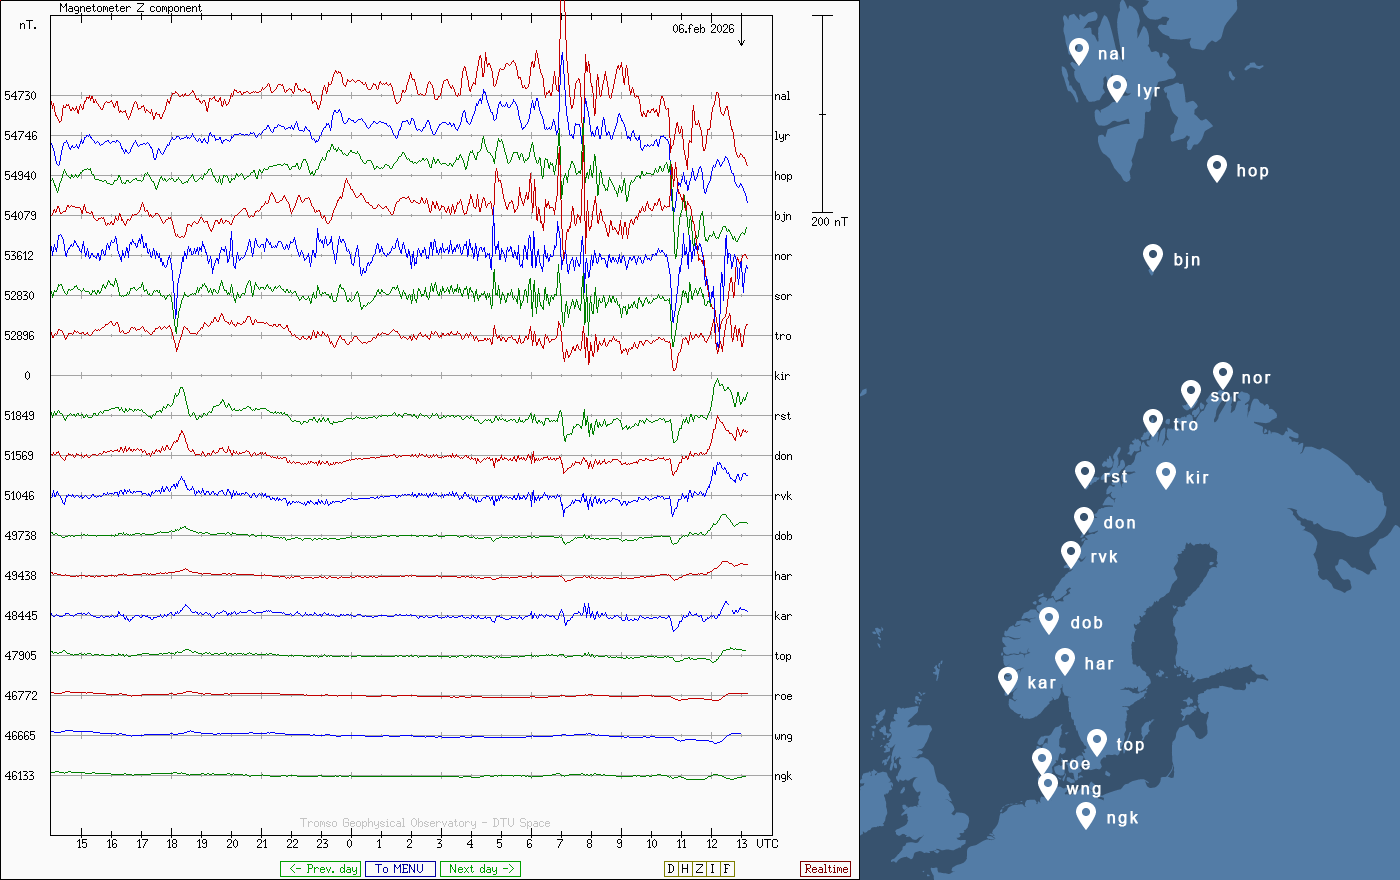Click the Next day button
The height and width of the screenshot is (880, 1400).
[480, 869]
